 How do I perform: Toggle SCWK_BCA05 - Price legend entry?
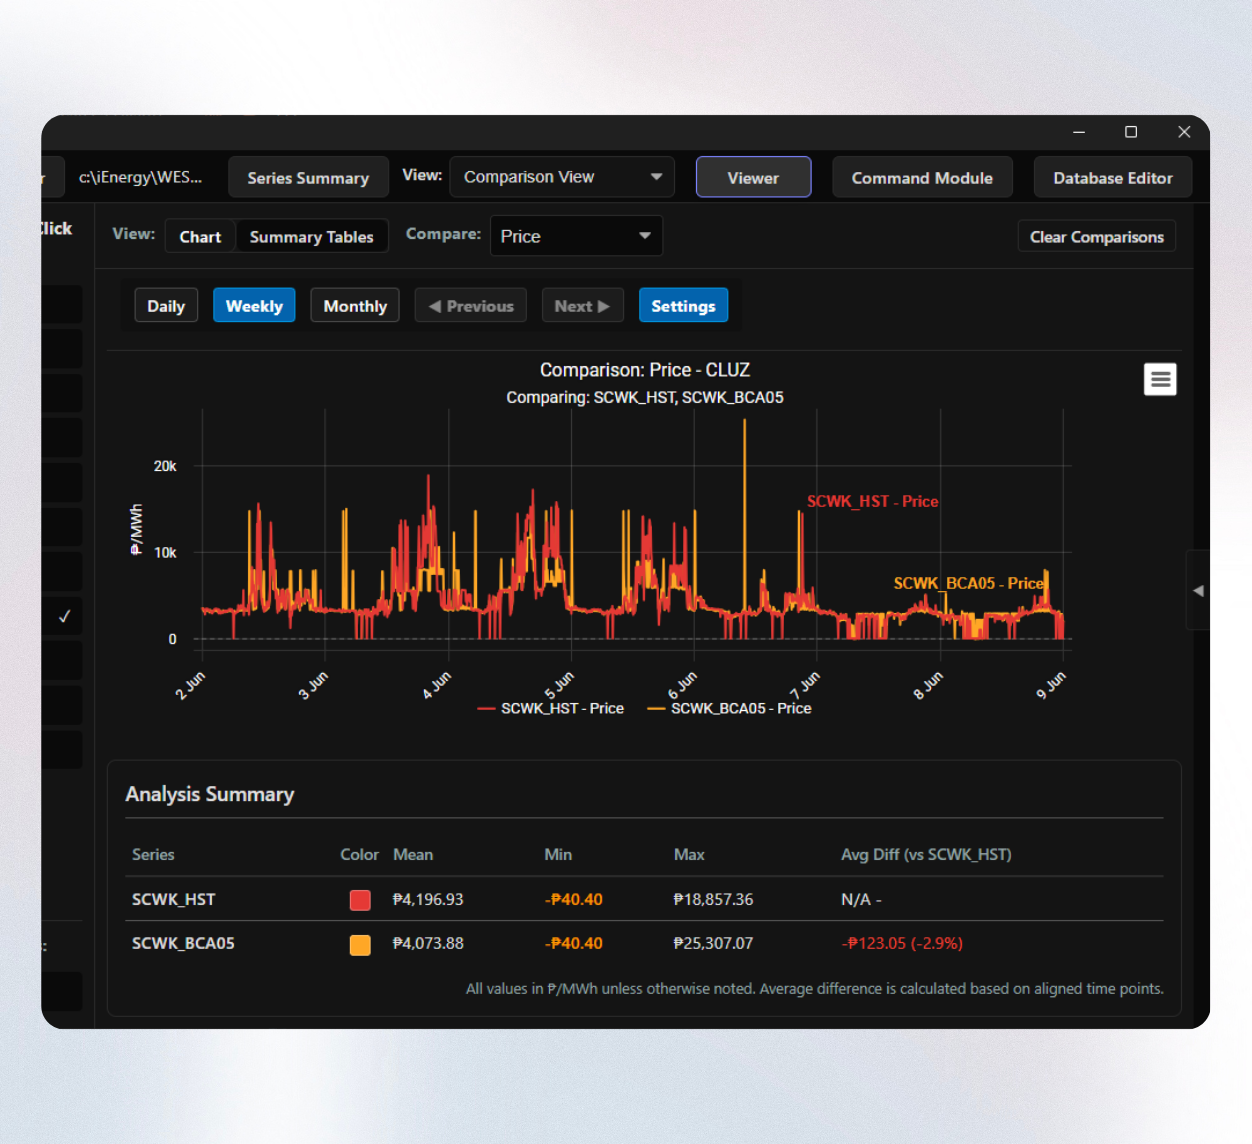pos(730,708)
